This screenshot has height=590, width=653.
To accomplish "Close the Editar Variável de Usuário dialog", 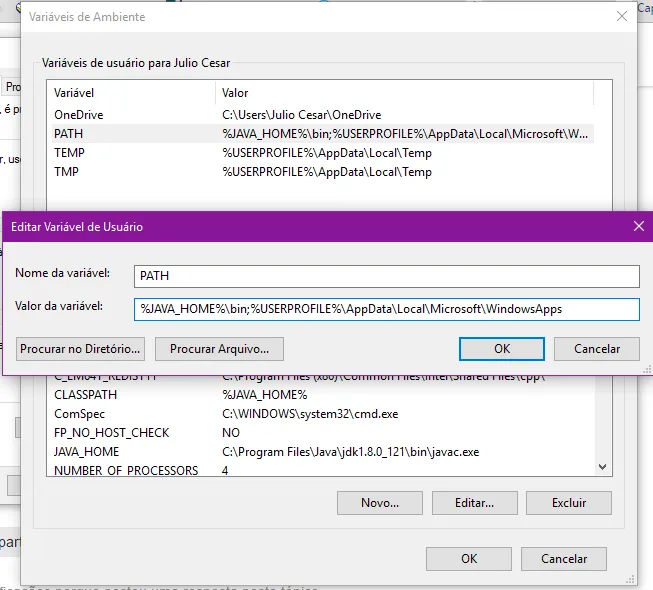I will 639,226.
